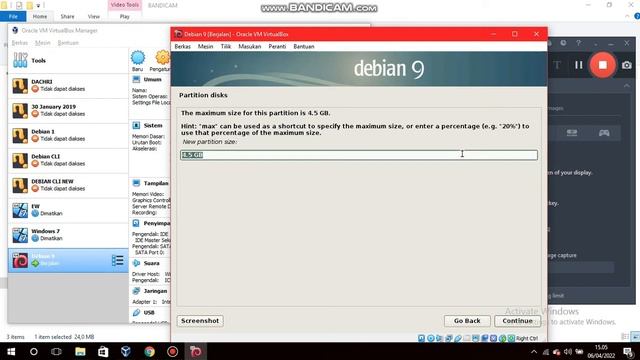Viewport: 640px width, 360px height.
Task: Open VirtualBox cube icon on taskbar
Action: click(x=126, y=351)
